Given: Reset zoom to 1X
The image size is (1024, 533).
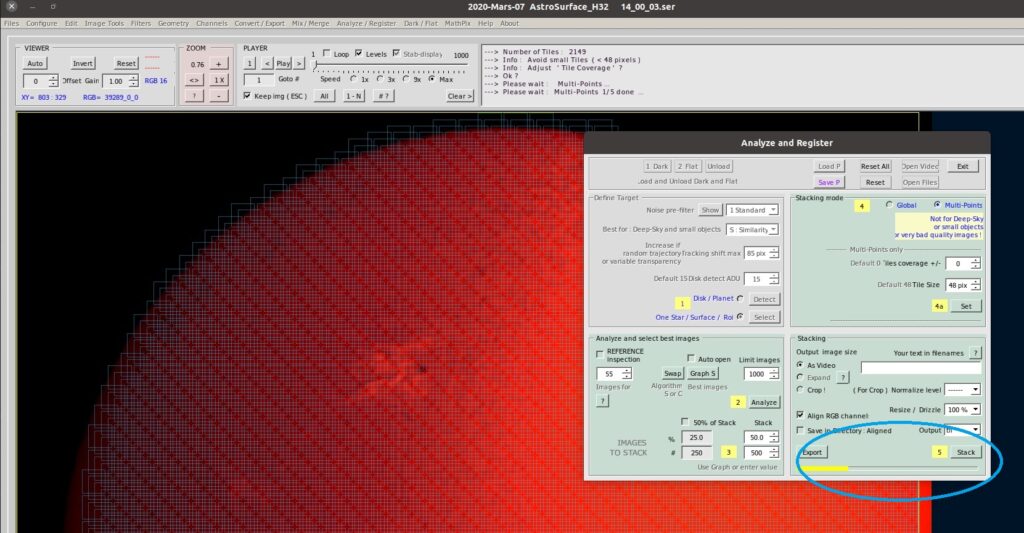Looking at the screenshot, I should (x=220, y=80).
